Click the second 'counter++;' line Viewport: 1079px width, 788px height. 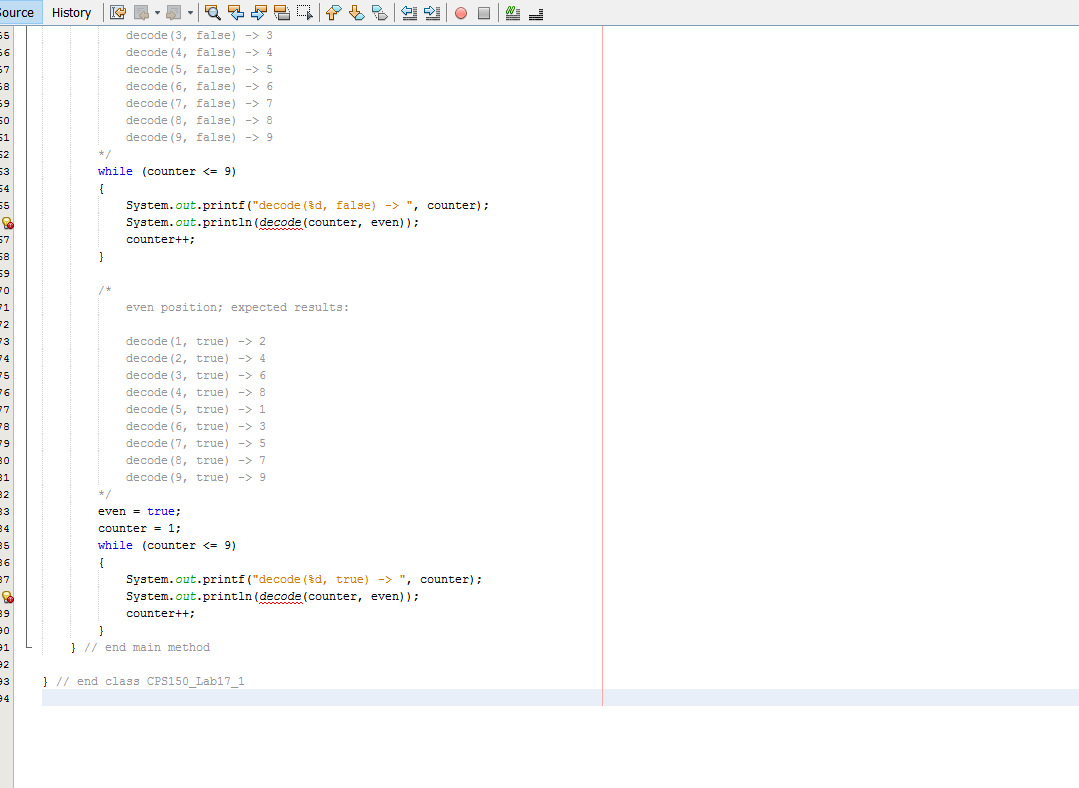tap(160, 613)
